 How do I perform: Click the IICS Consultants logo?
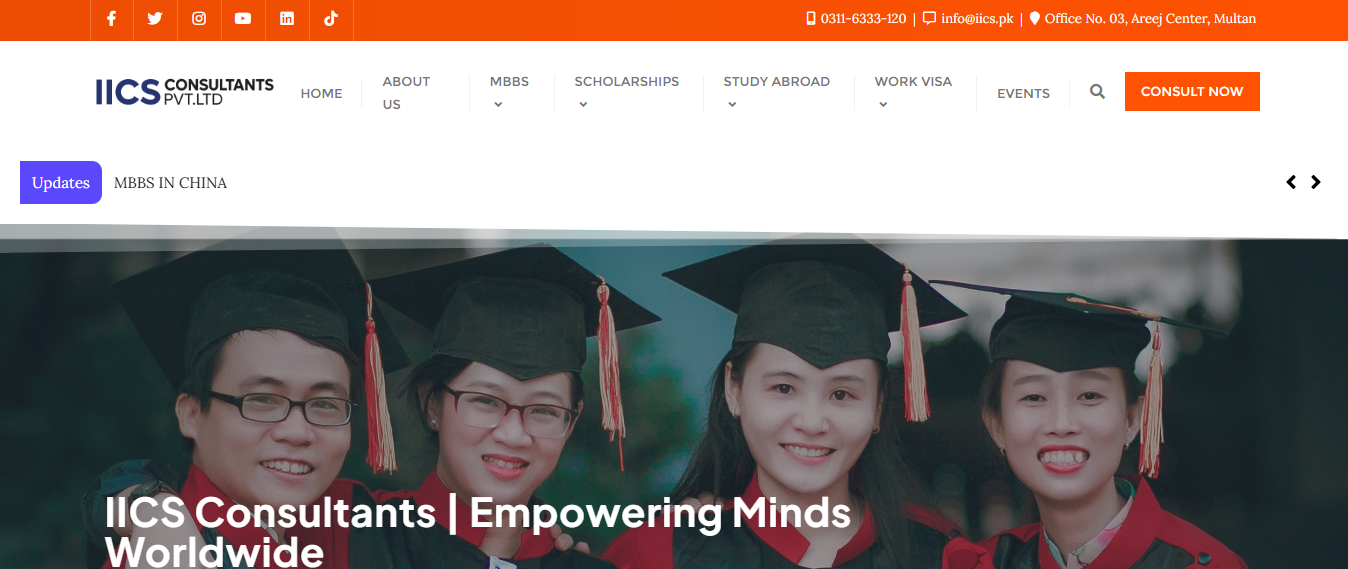click(x=184, y=92)
